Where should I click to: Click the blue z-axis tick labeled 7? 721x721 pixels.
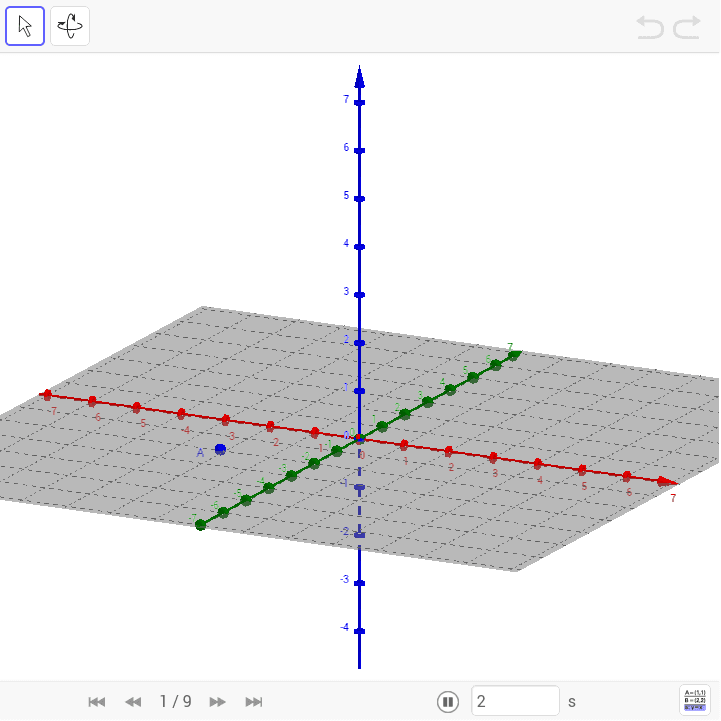click(360, 103)
